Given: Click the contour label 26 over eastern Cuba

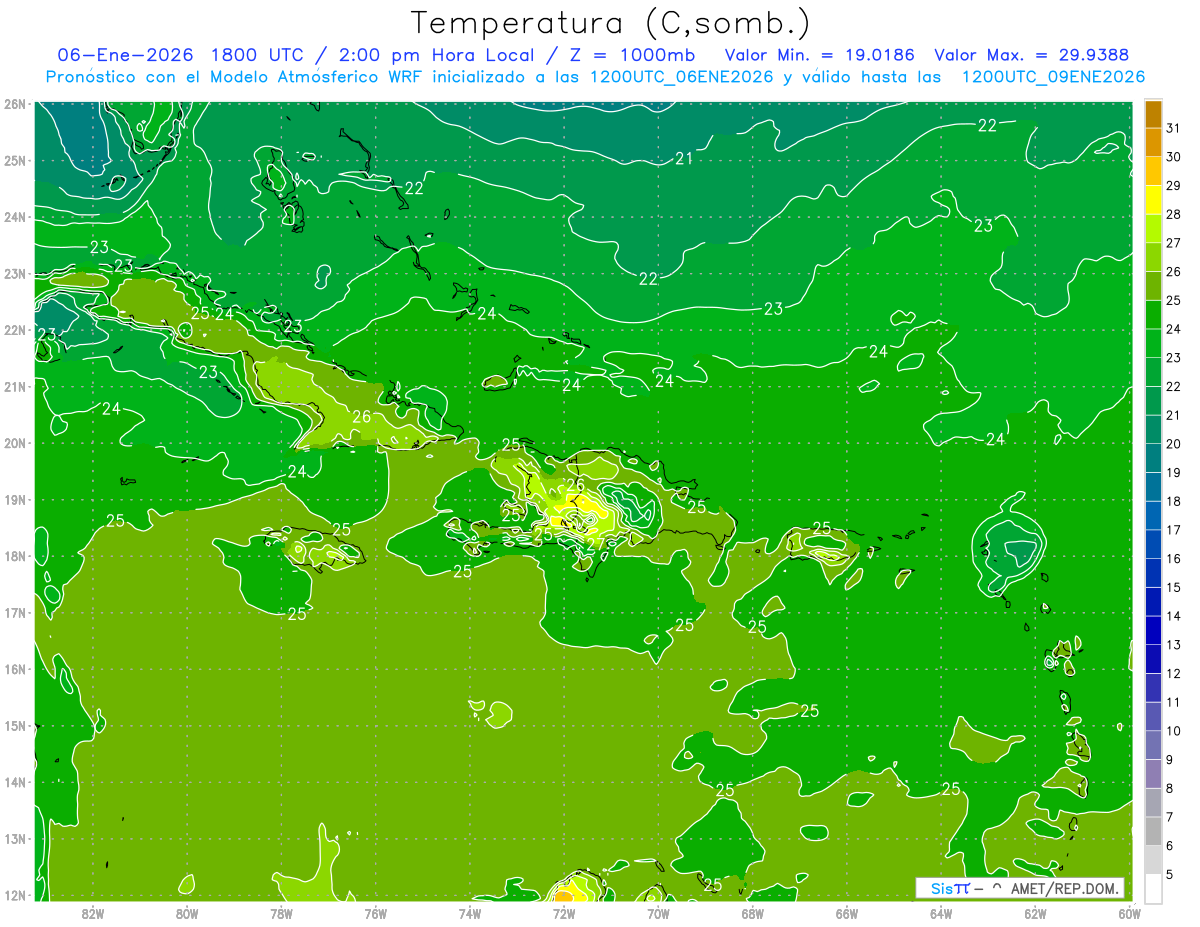Looking at the screenshot, I should pos(362,416).
